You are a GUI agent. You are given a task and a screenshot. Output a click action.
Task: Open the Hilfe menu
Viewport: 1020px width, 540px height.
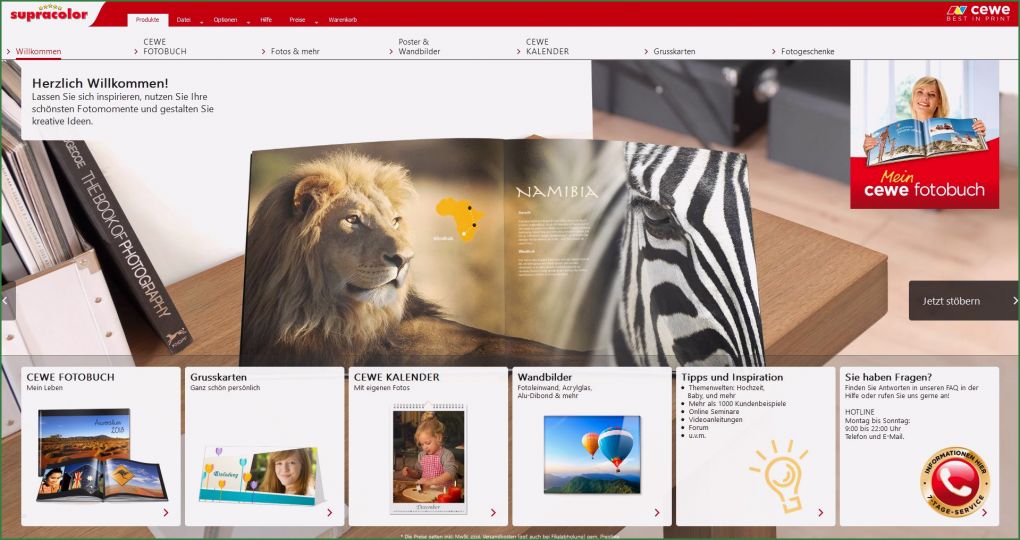[x=266, y=20]
